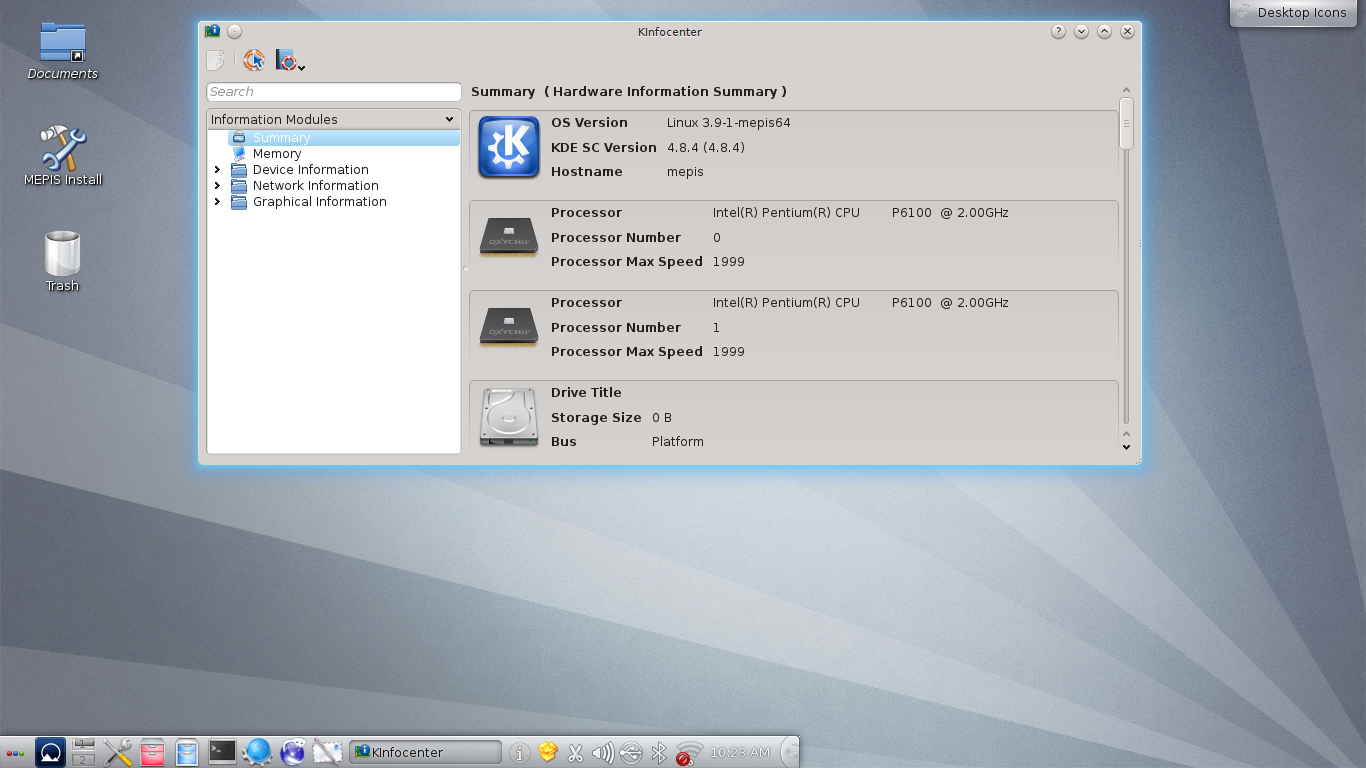Open the blue file cabinet launcher
Screen dimensions: 1366x768
(187, 752)
